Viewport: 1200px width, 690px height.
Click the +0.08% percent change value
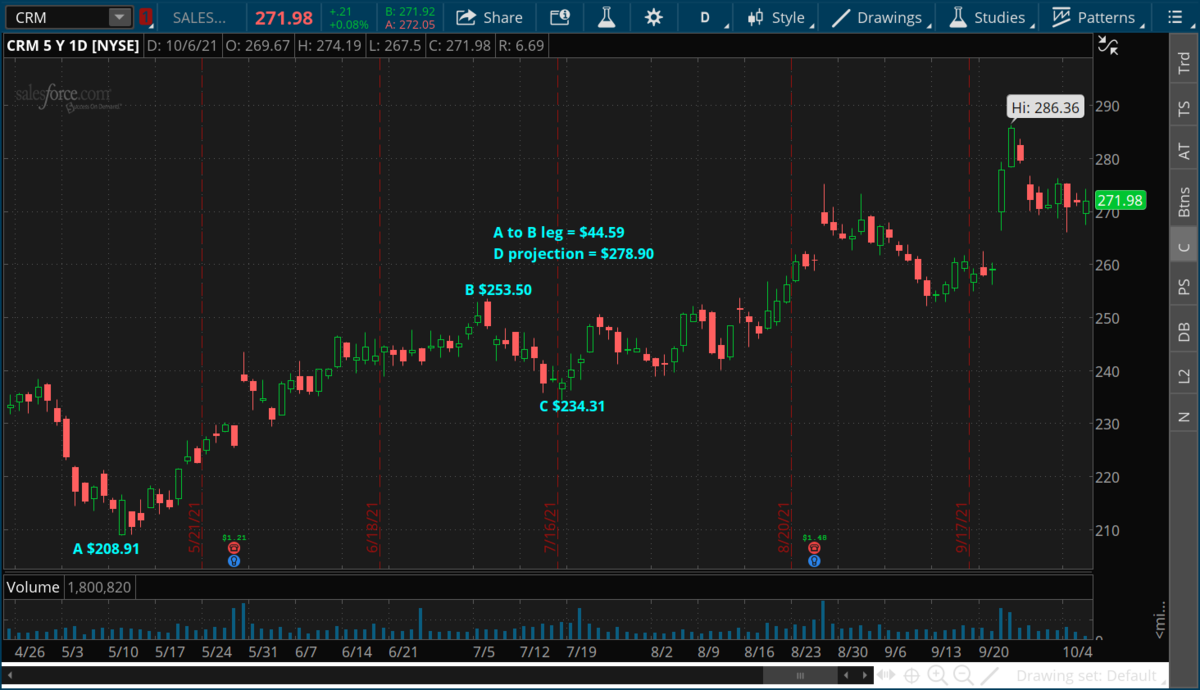click(348, 23)
